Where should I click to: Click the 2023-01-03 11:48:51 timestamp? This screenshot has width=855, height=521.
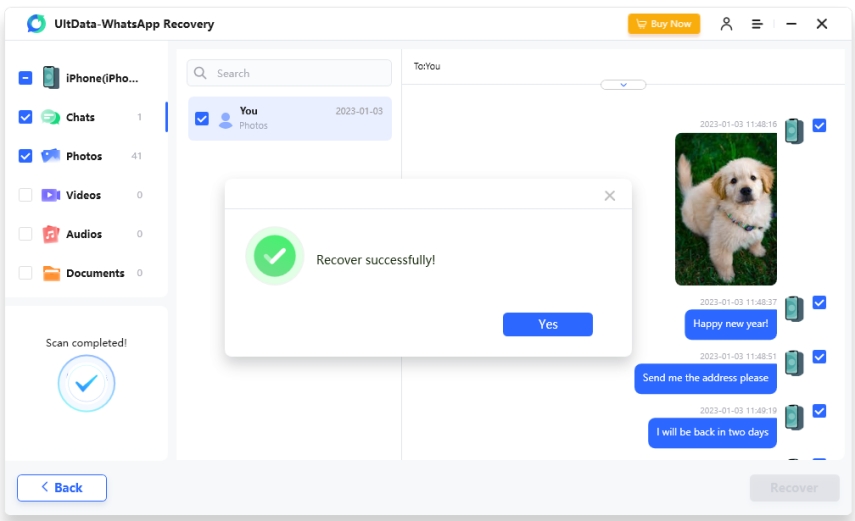click(738, 356)
